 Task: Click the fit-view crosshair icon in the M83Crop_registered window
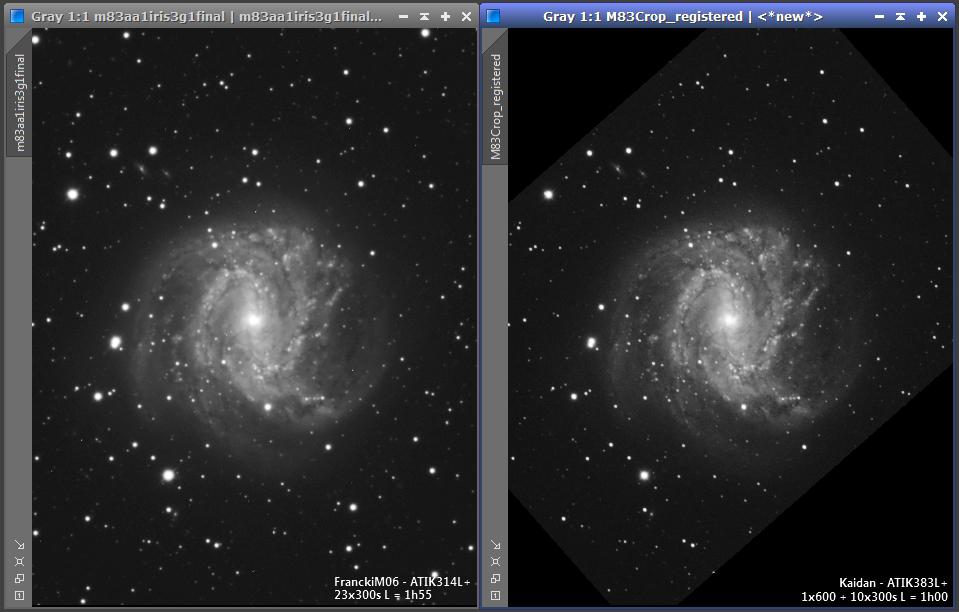pos(495,561)
